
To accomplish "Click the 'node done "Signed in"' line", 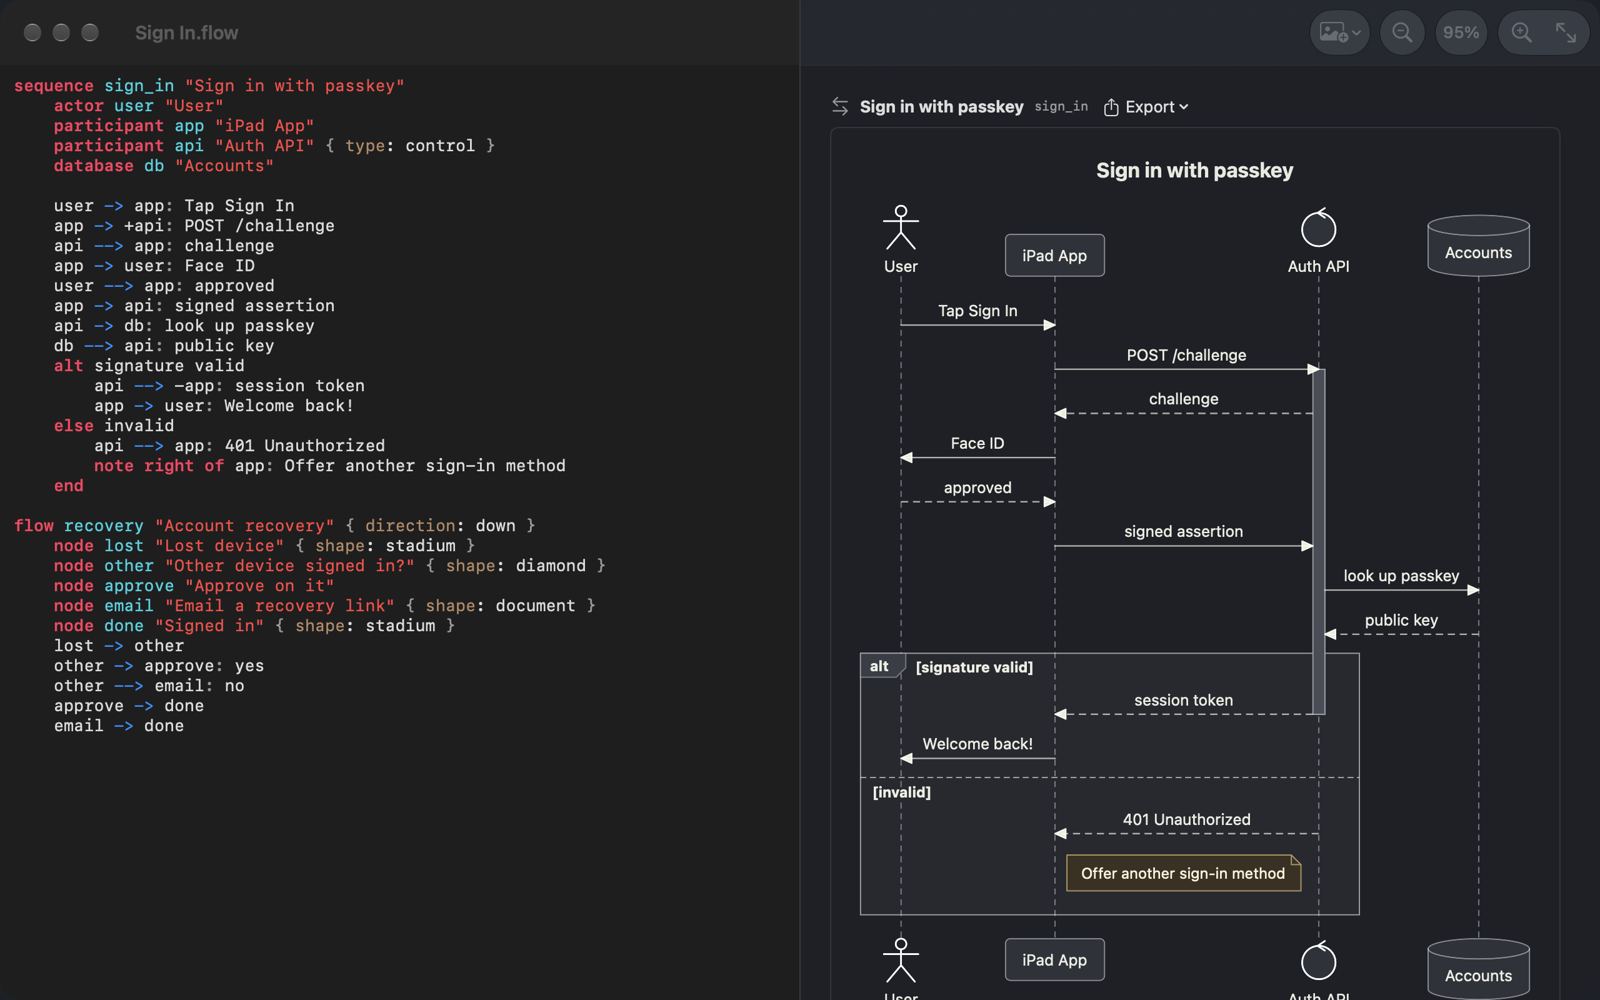I will (x=254, y=626).
